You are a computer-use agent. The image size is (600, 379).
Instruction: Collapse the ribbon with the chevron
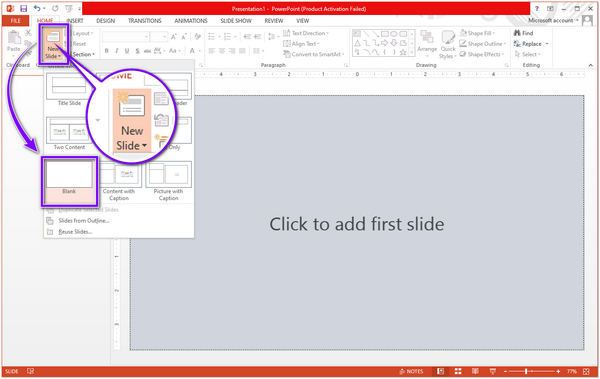tap(590, 65)
